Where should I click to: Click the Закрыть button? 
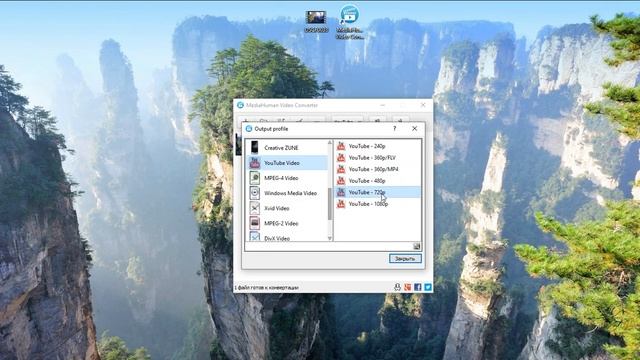click(405, 258)
